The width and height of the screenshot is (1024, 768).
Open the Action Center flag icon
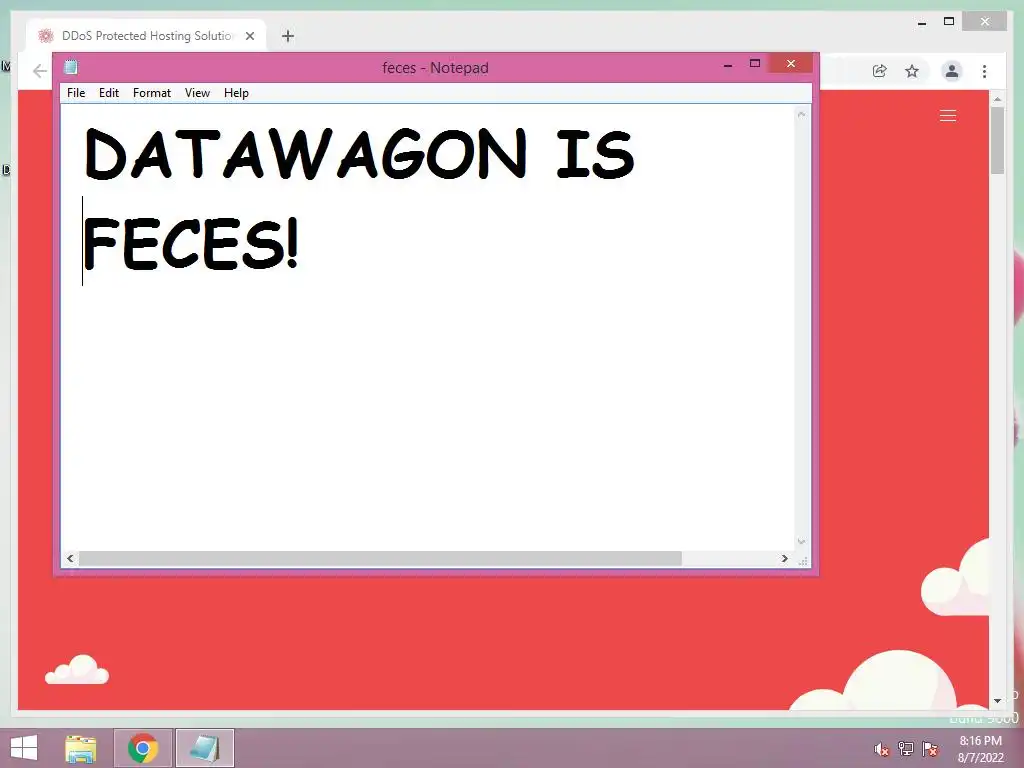(930, 748)
